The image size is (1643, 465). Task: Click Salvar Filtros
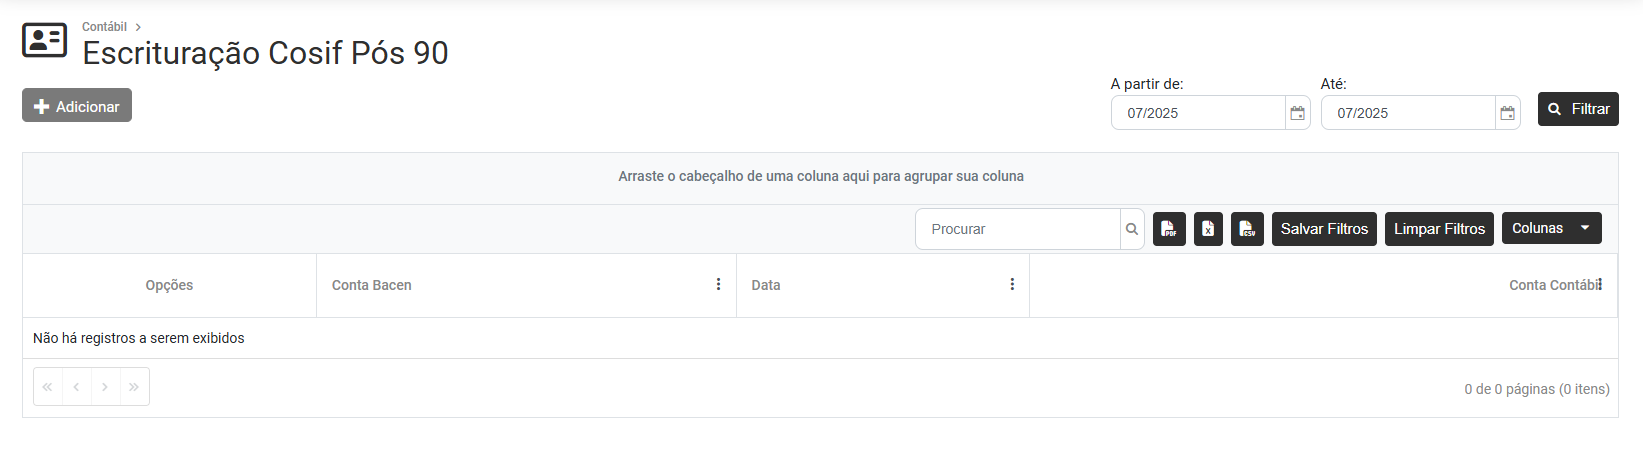(1324, 229)
